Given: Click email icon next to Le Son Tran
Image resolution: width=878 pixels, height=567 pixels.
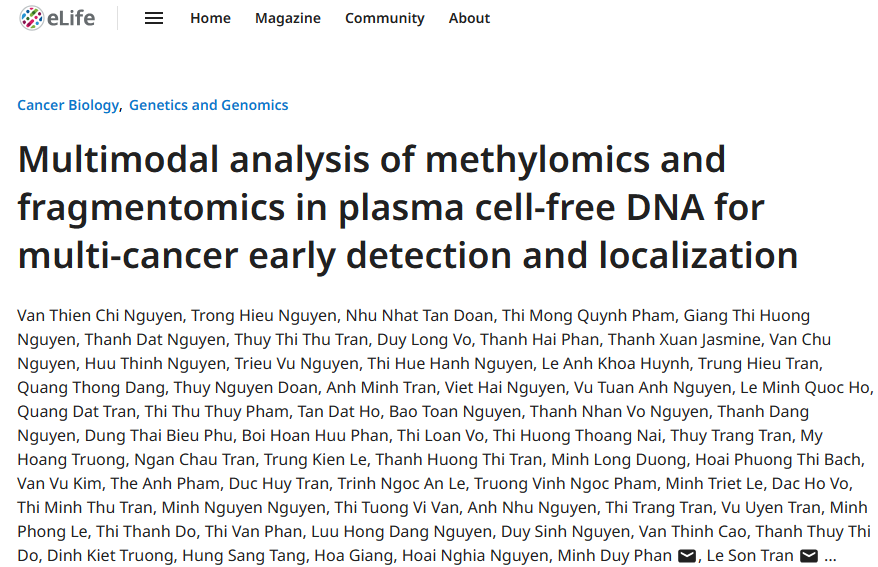Looking at the screenshot, I should pos(809,556).
